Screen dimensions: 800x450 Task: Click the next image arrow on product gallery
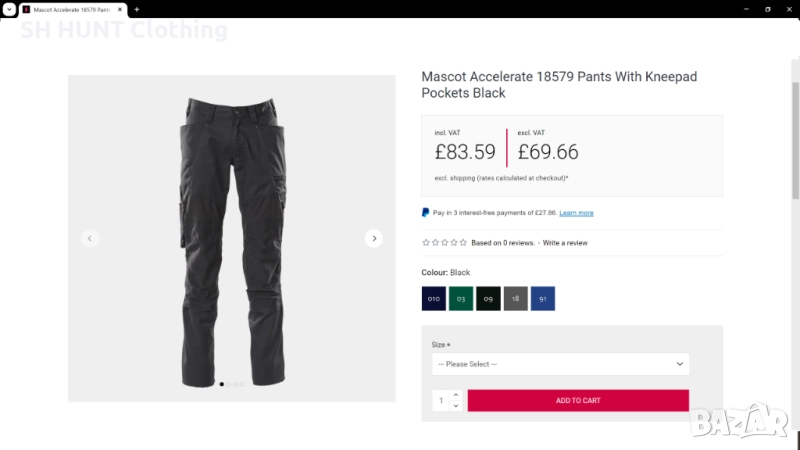373,238
